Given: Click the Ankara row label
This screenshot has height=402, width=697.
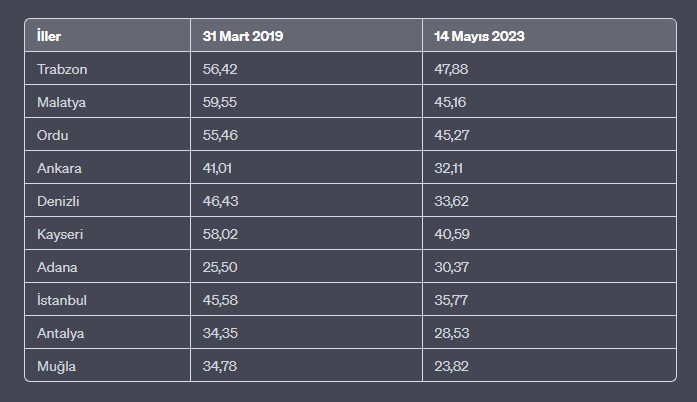Looking at the screenshot, I should coord(59,167).
